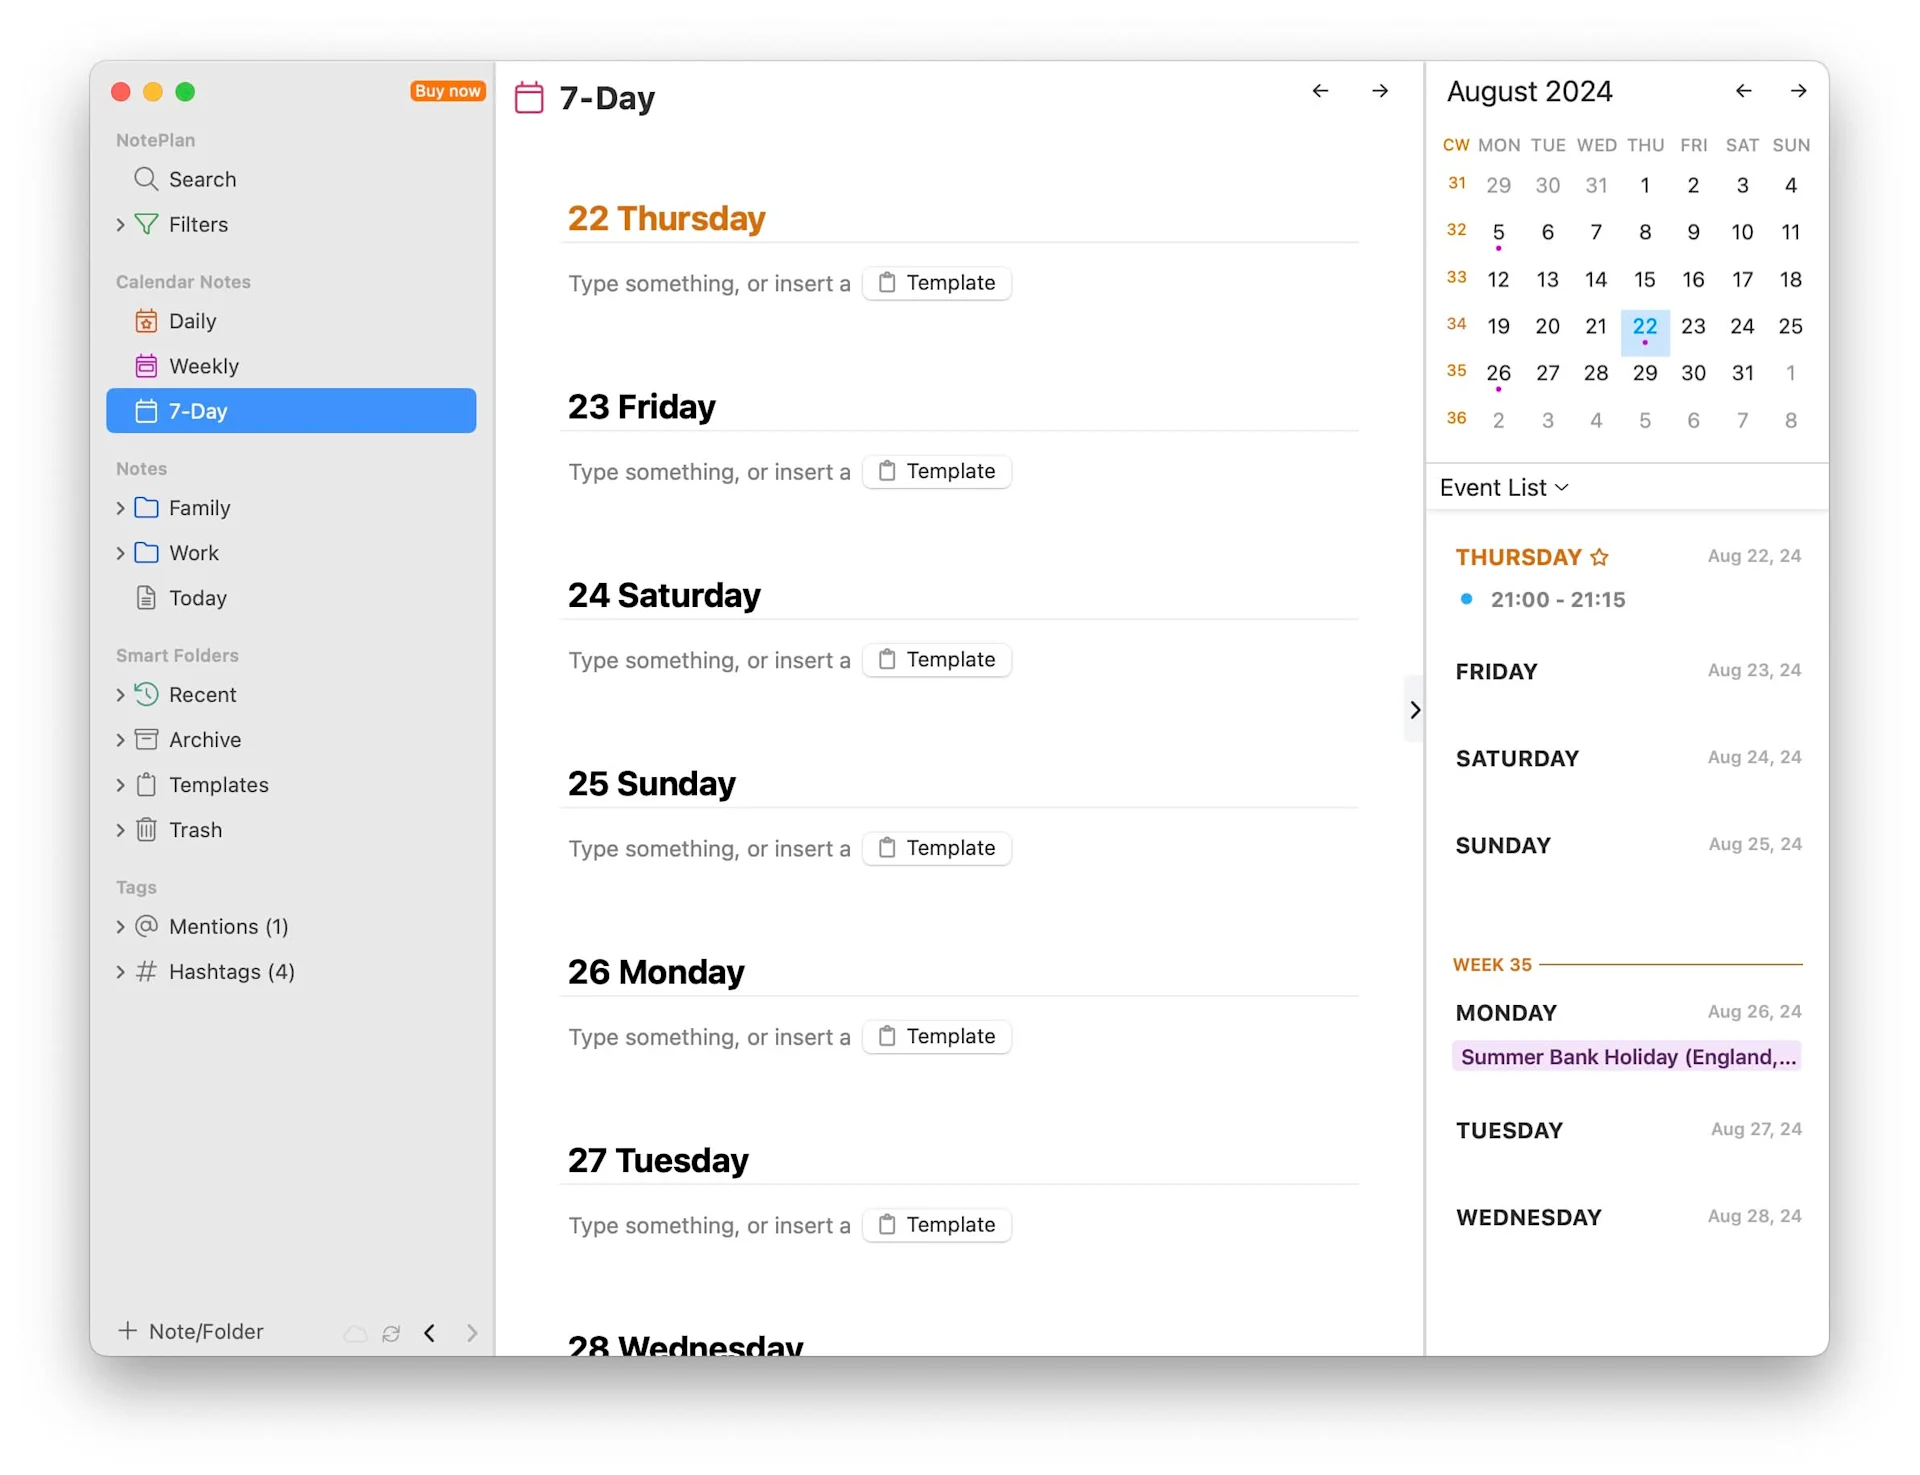Open the Filters section
The image size is (1920, 1475).
tap(119, 224)
